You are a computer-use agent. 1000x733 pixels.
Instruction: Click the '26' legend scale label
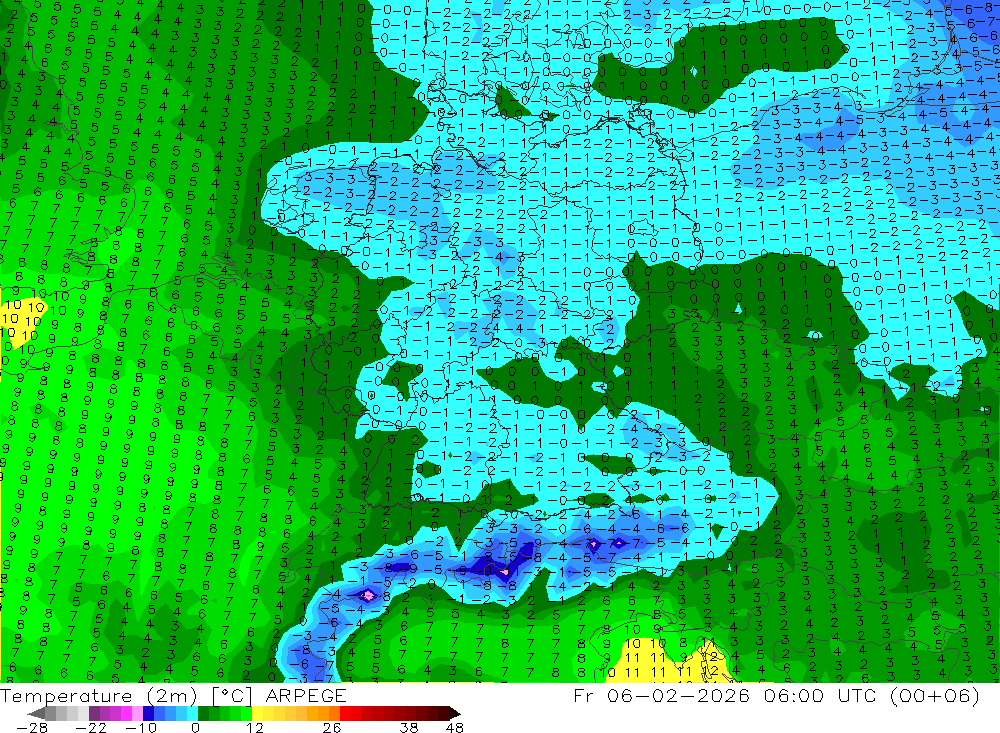(332, 727)
